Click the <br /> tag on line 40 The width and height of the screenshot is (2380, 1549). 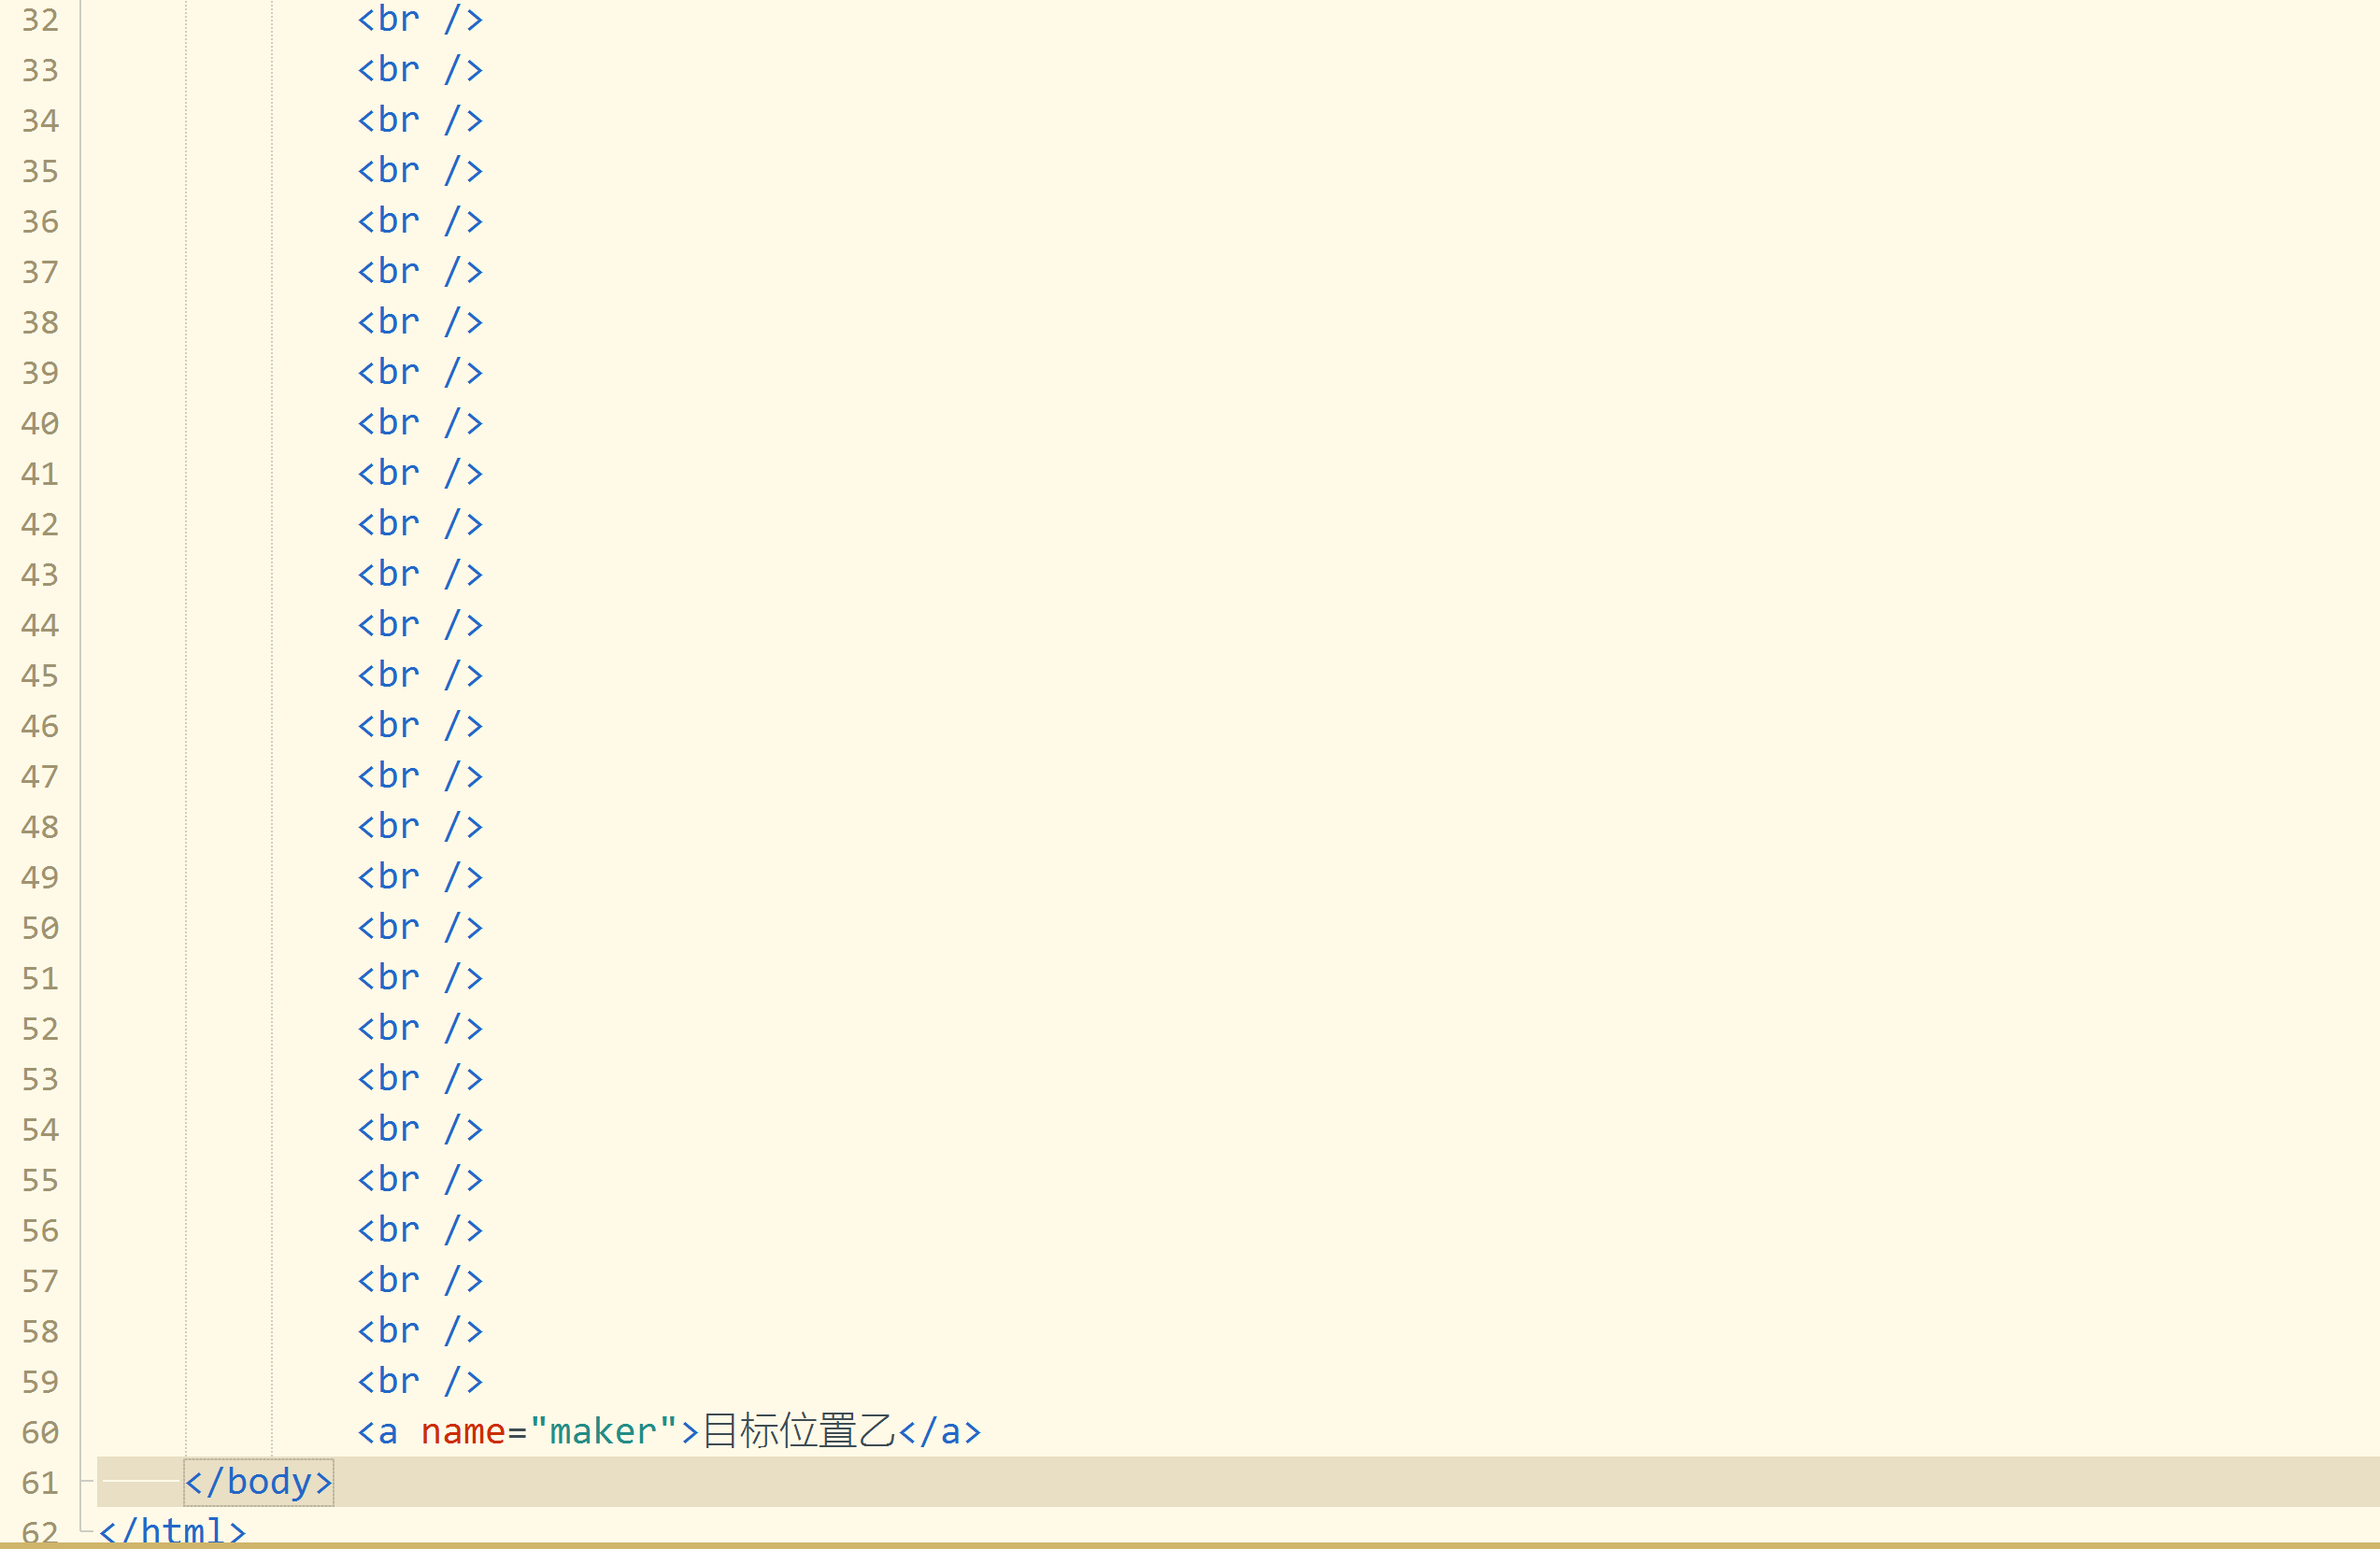pyautogui.click(x=420, y=422)
